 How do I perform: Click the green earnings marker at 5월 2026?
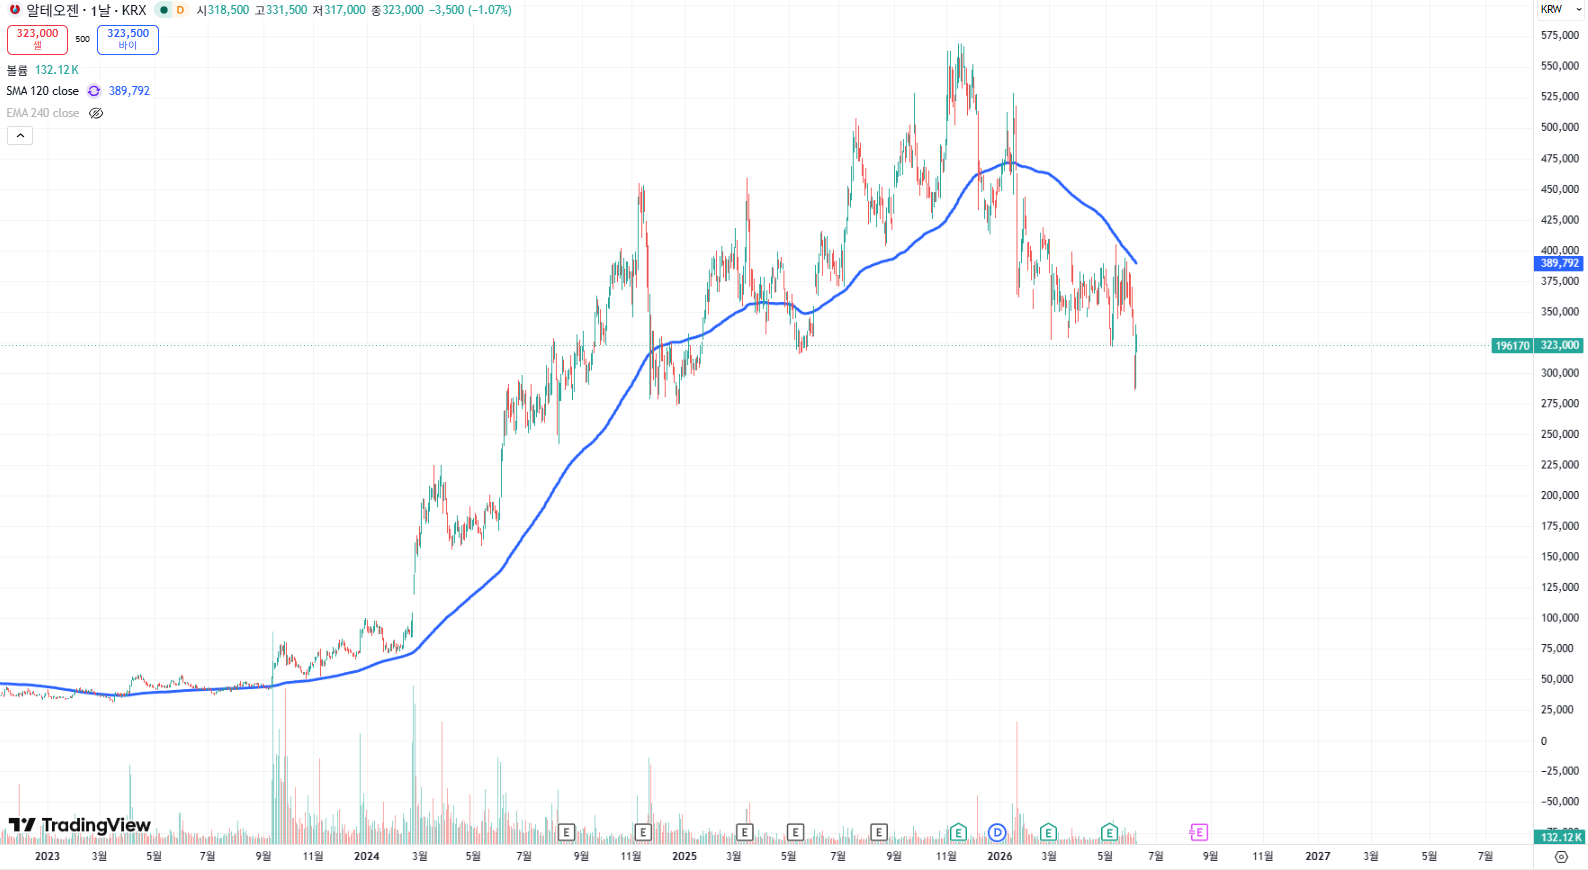1109,832
